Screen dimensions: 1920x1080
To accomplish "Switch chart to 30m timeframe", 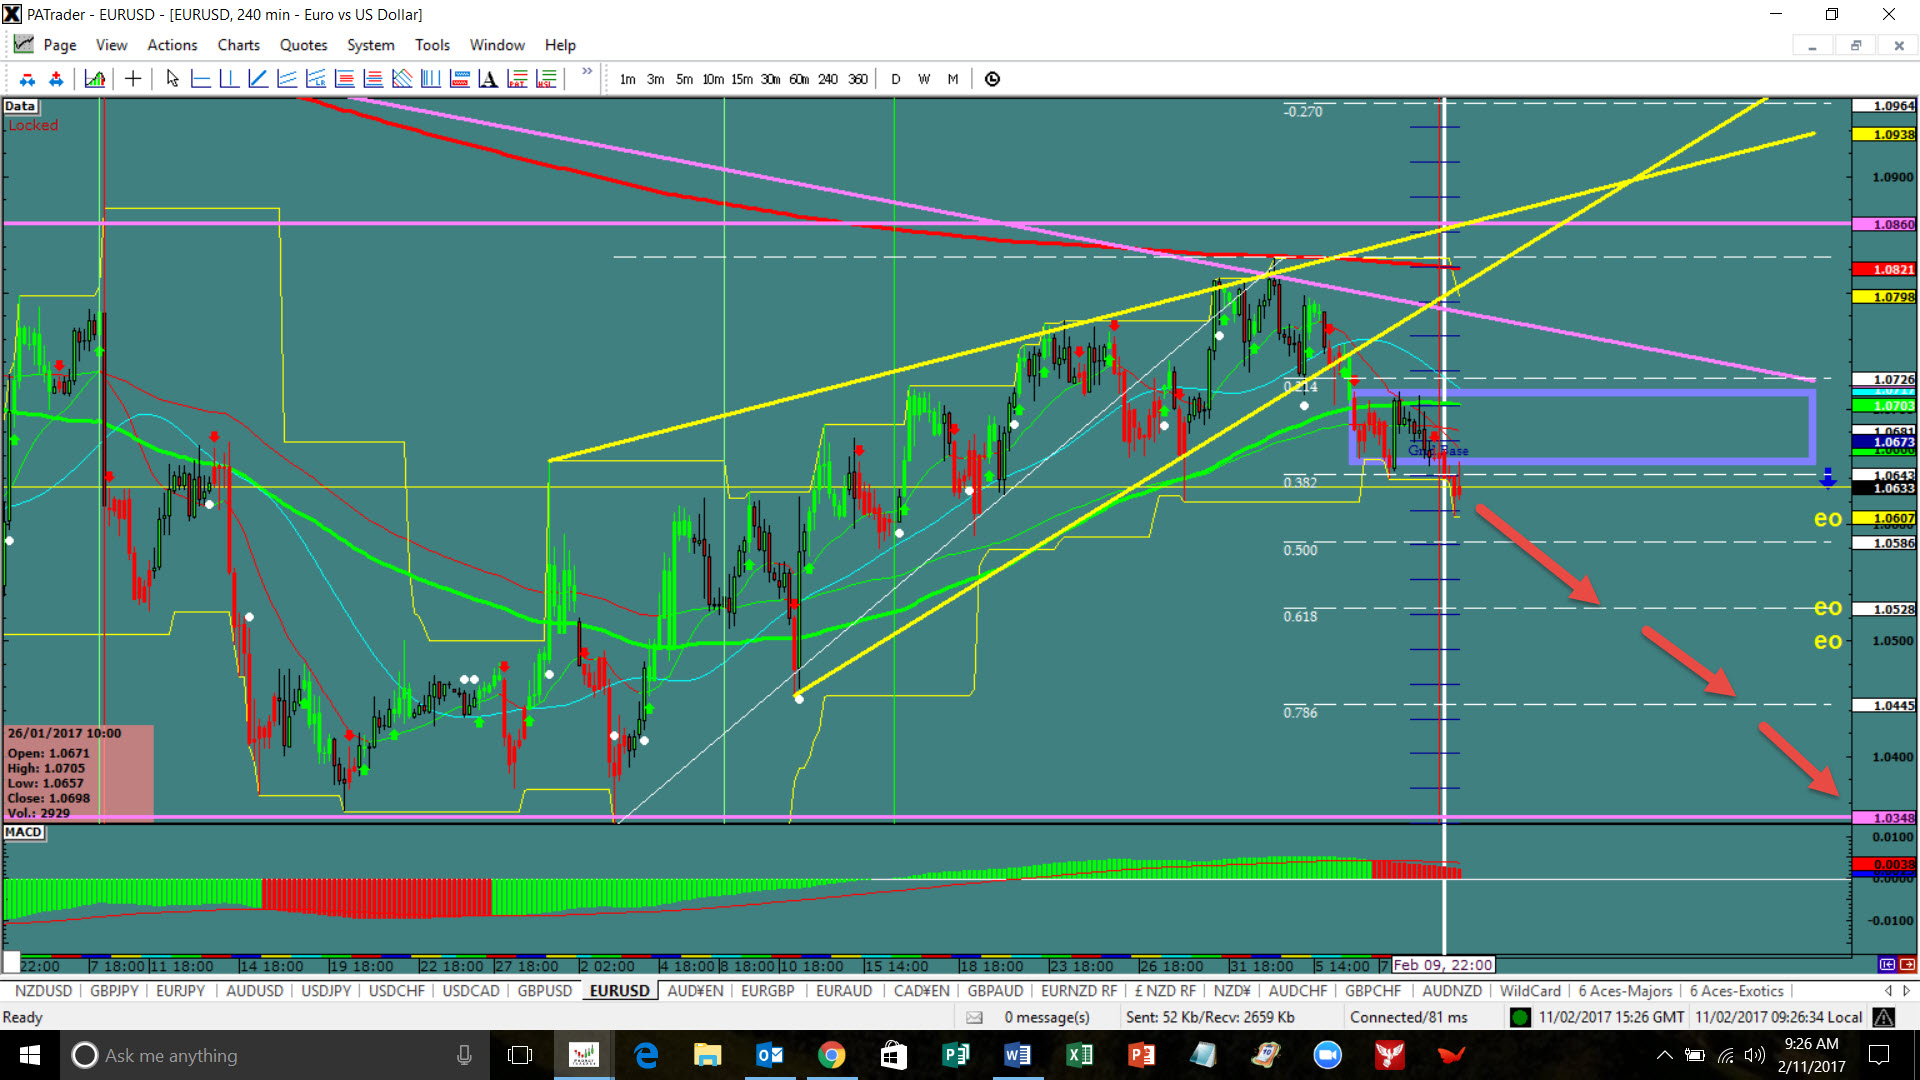I will pyautogui.click(x=770, y=79).
